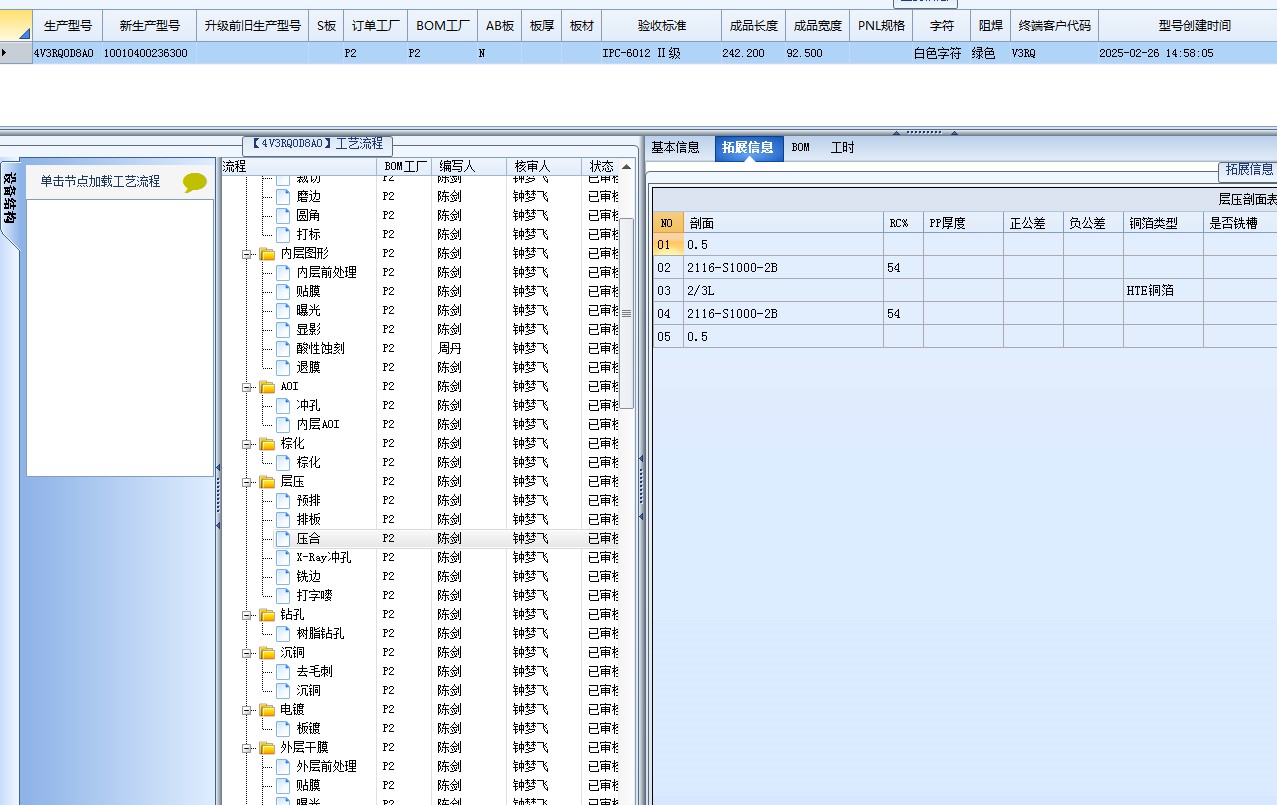Viewport: 1277px width, 805px height.
Task: Click the process tree vertical scrollbar thumb
Action: tap(627, 313)
